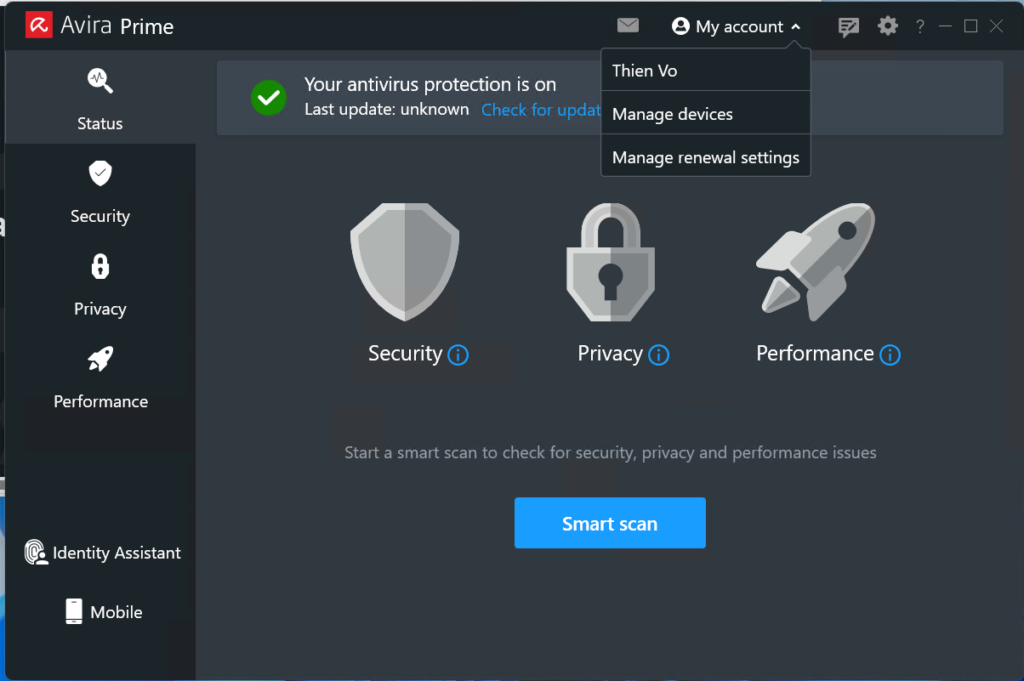Open Manage renewal settings menu entry
The width and height of the screenshot is (1024, 681).
pos(705,157)
